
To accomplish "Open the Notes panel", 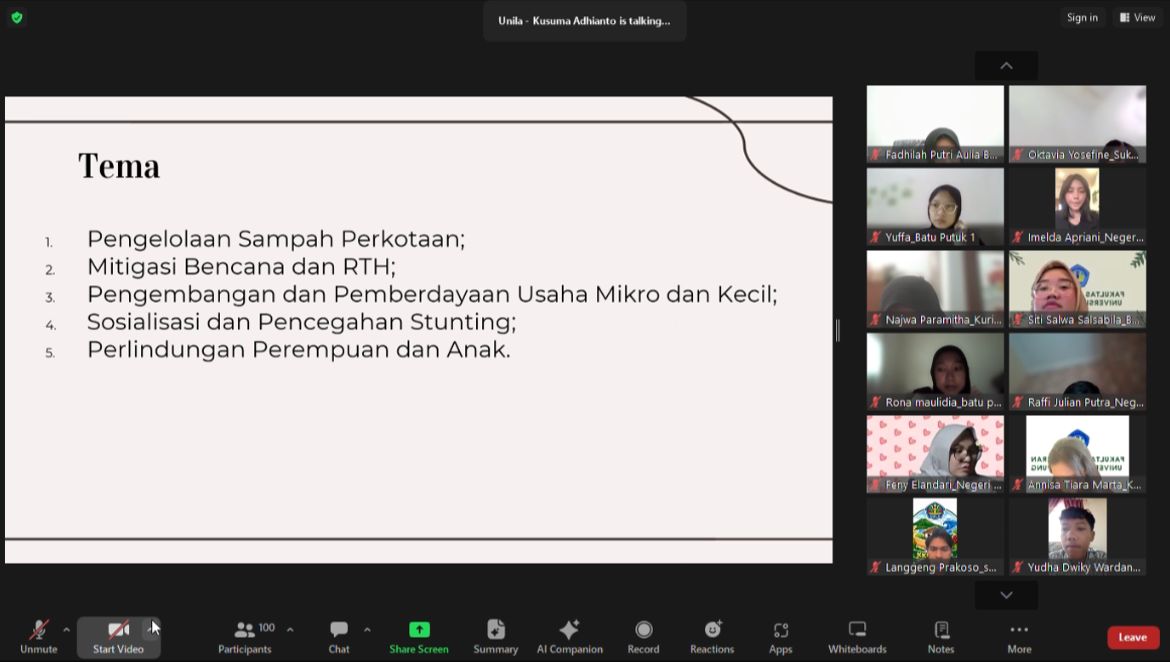I will pos(940,636).
